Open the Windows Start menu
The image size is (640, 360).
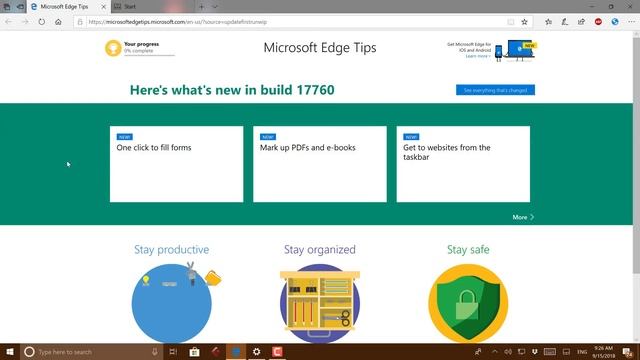click(x=10, y=351)
